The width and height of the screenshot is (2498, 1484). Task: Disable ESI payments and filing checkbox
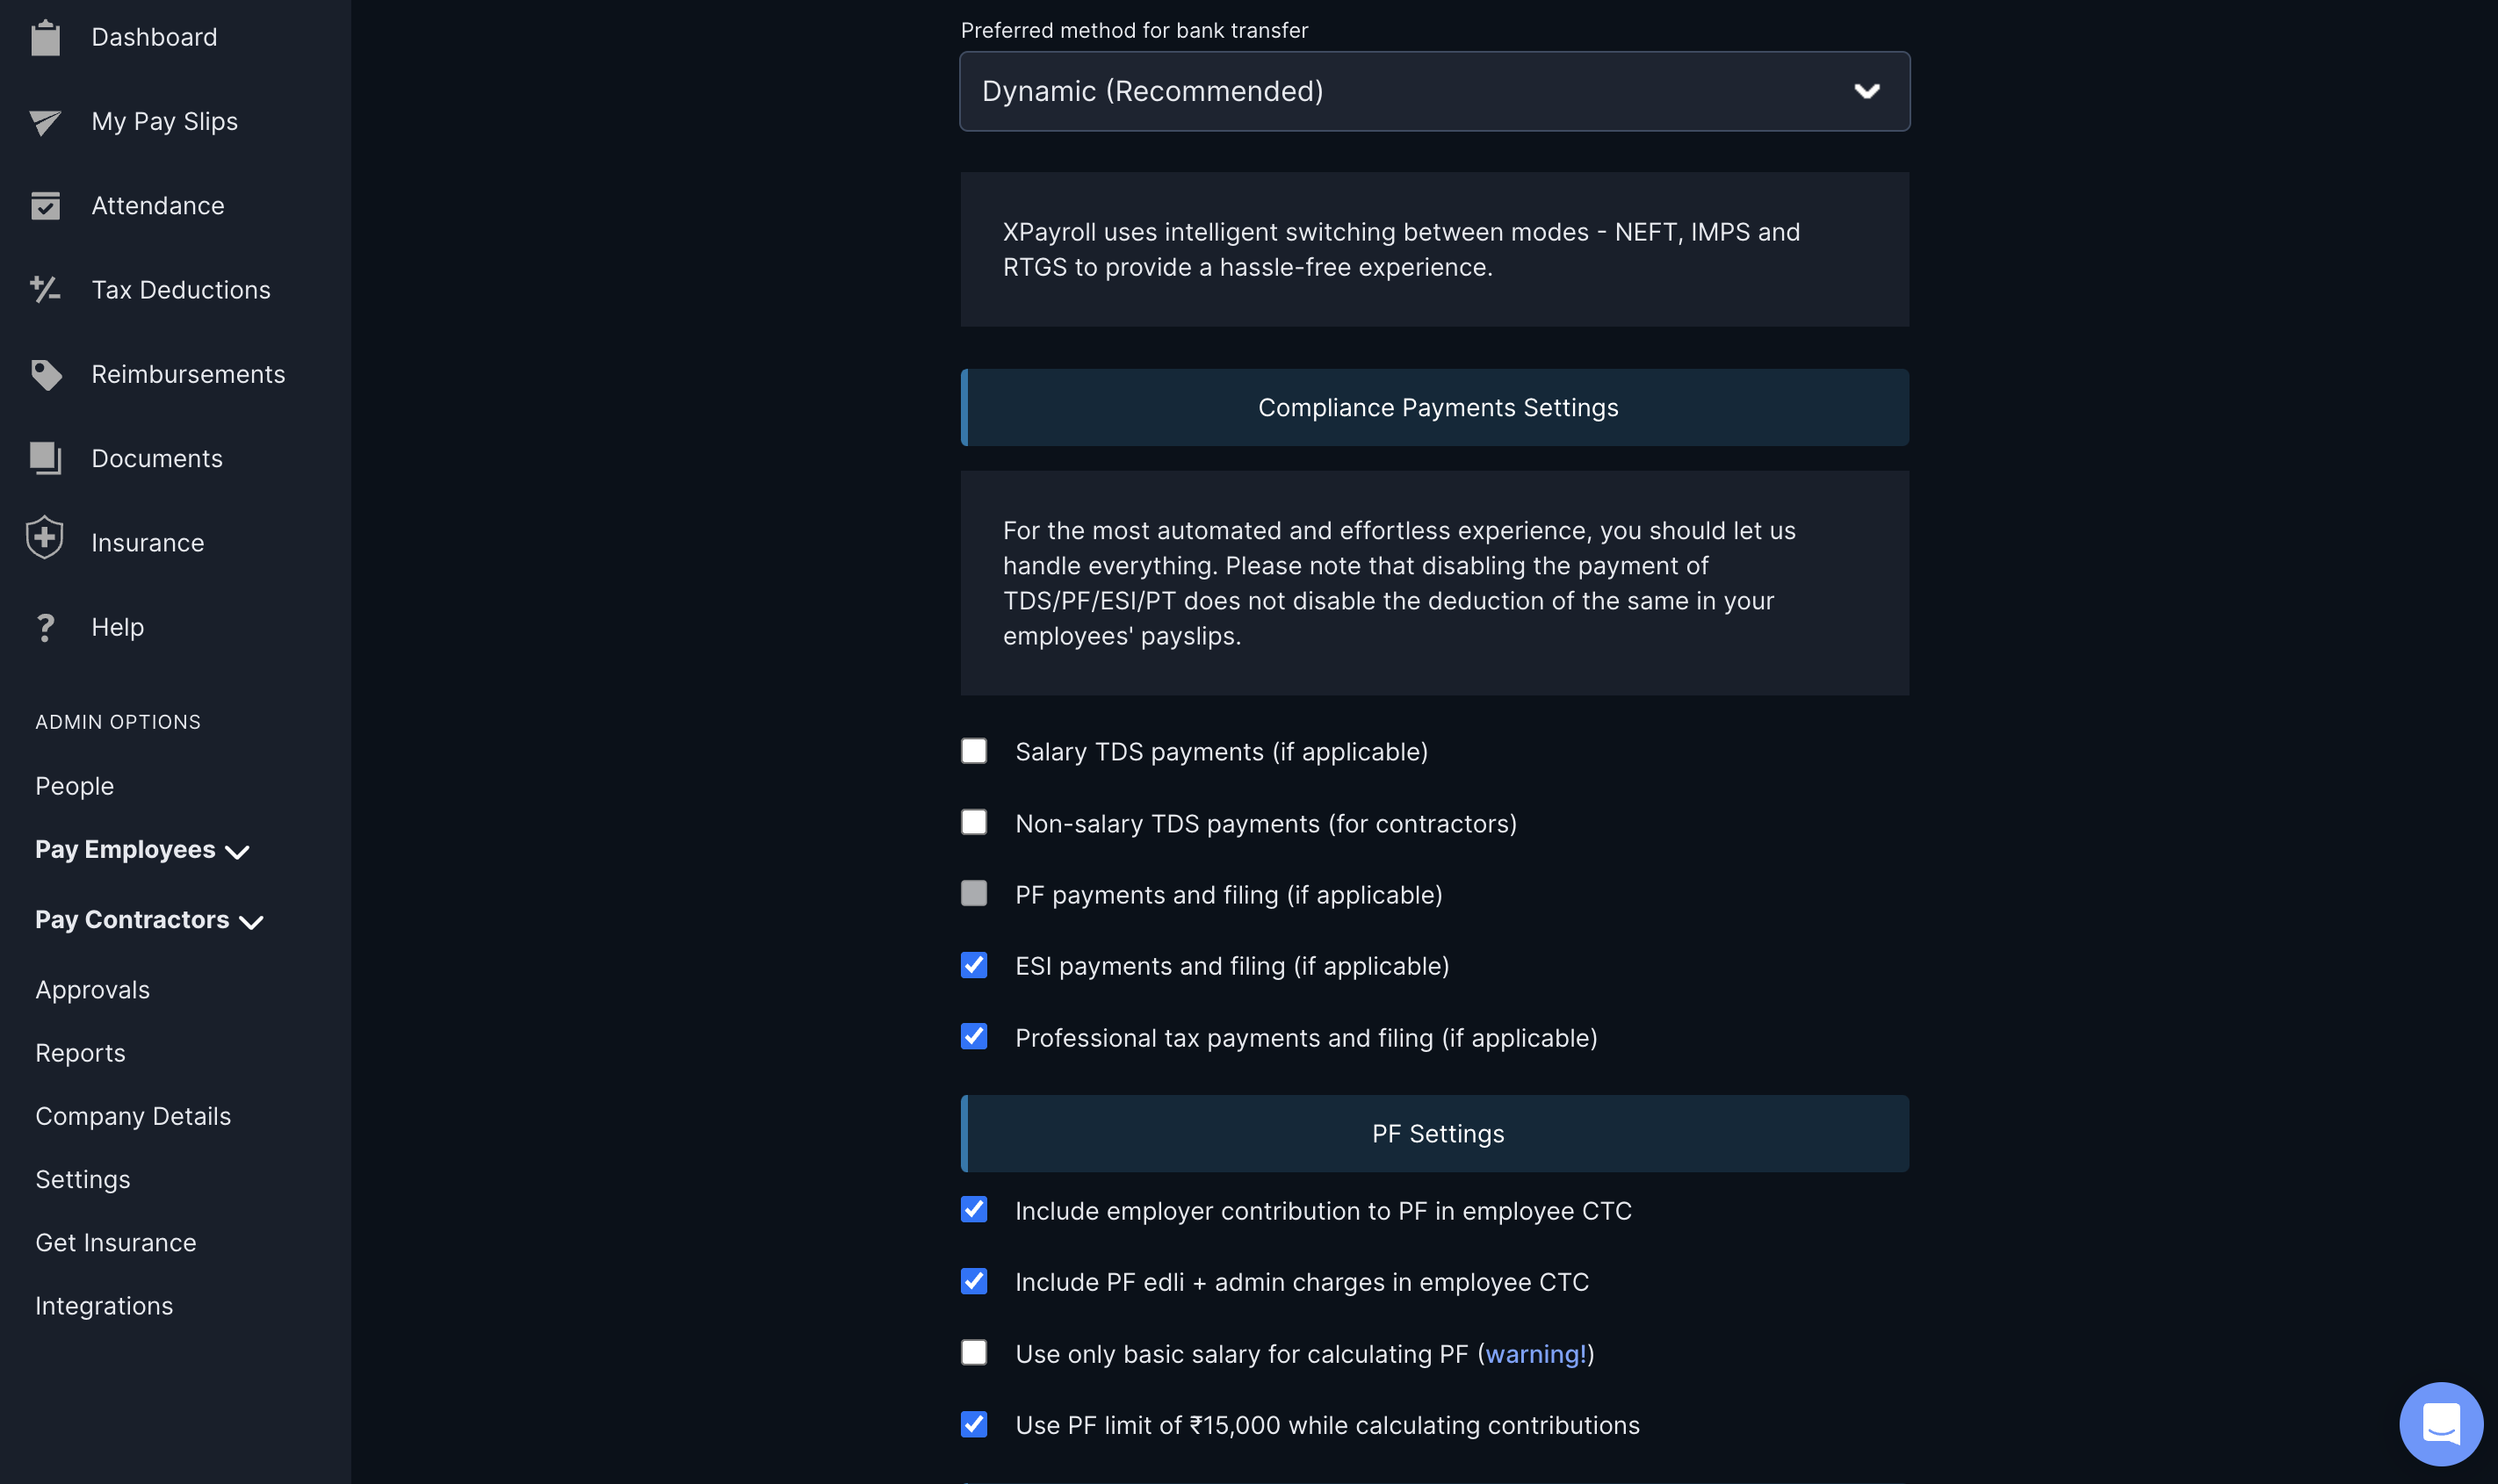click(x=973, y=964)
